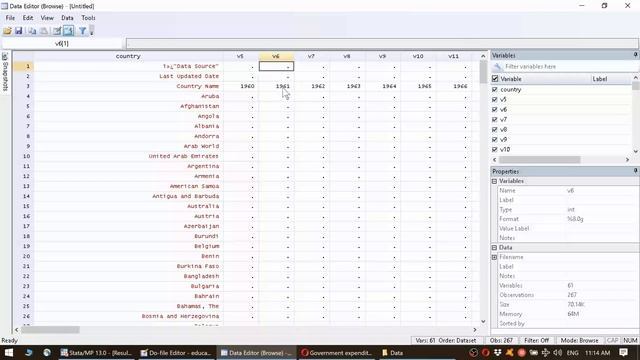
Task: Click the cell value entry bar
Action: (x=382, y=43)
